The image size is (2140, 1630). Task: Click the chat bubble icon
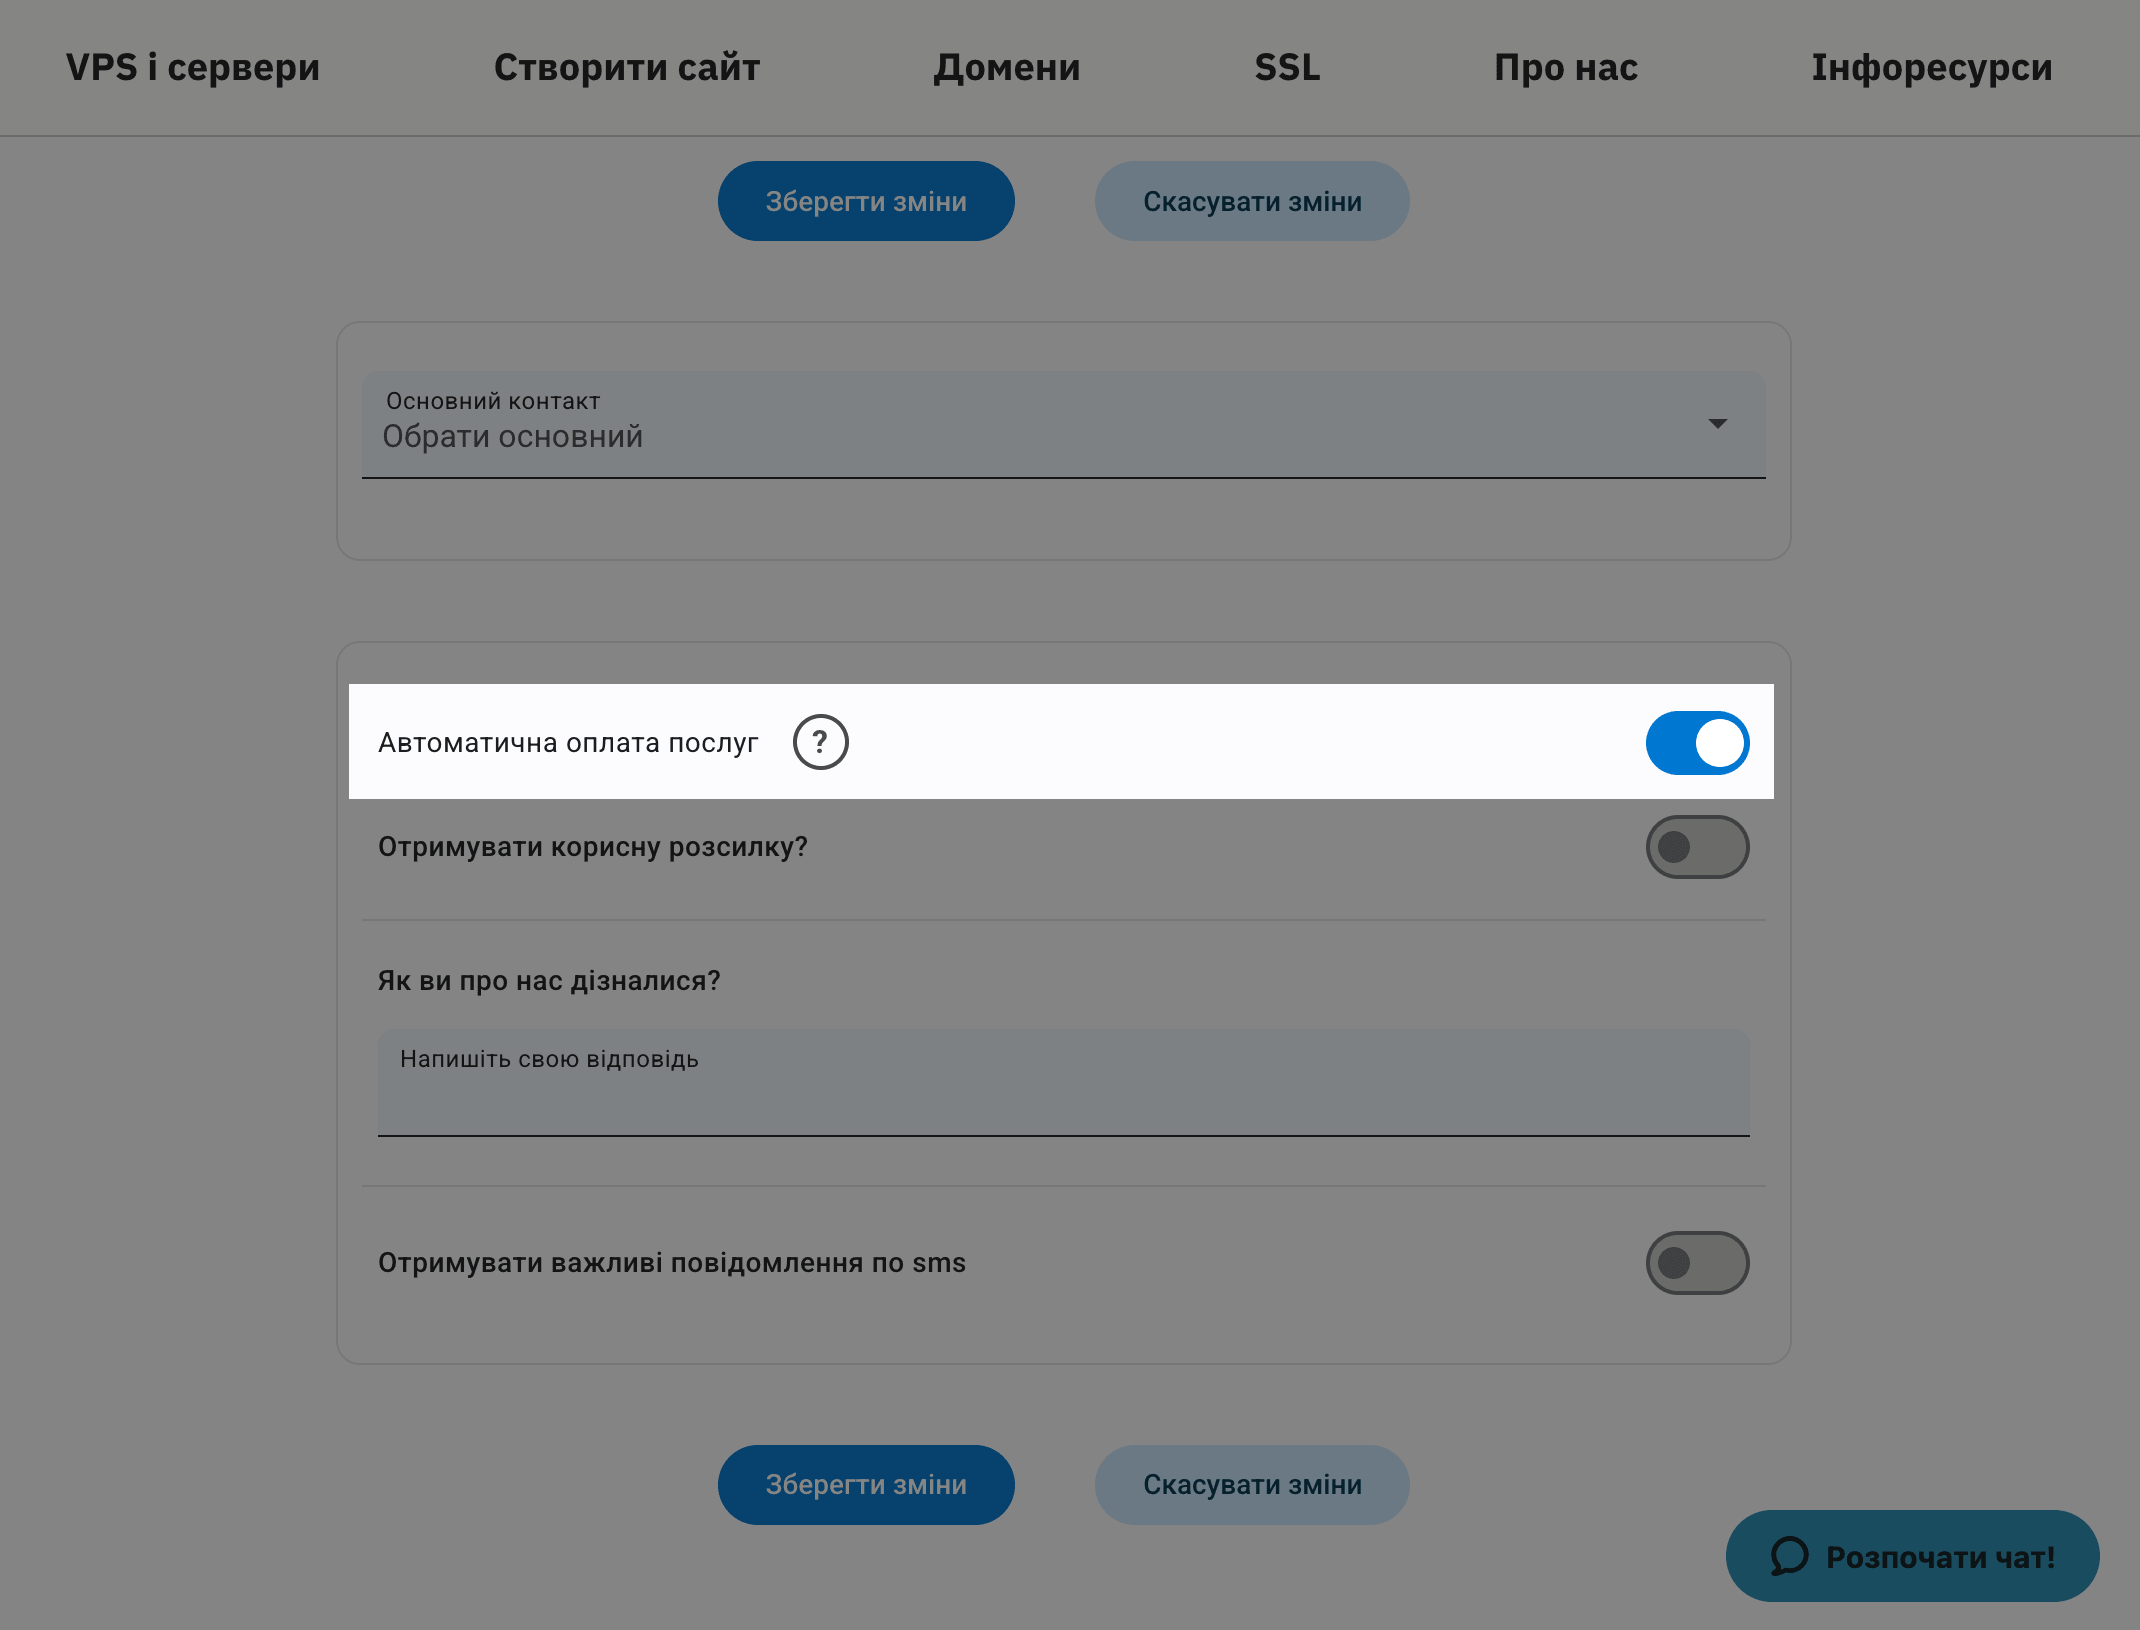1789,1556
